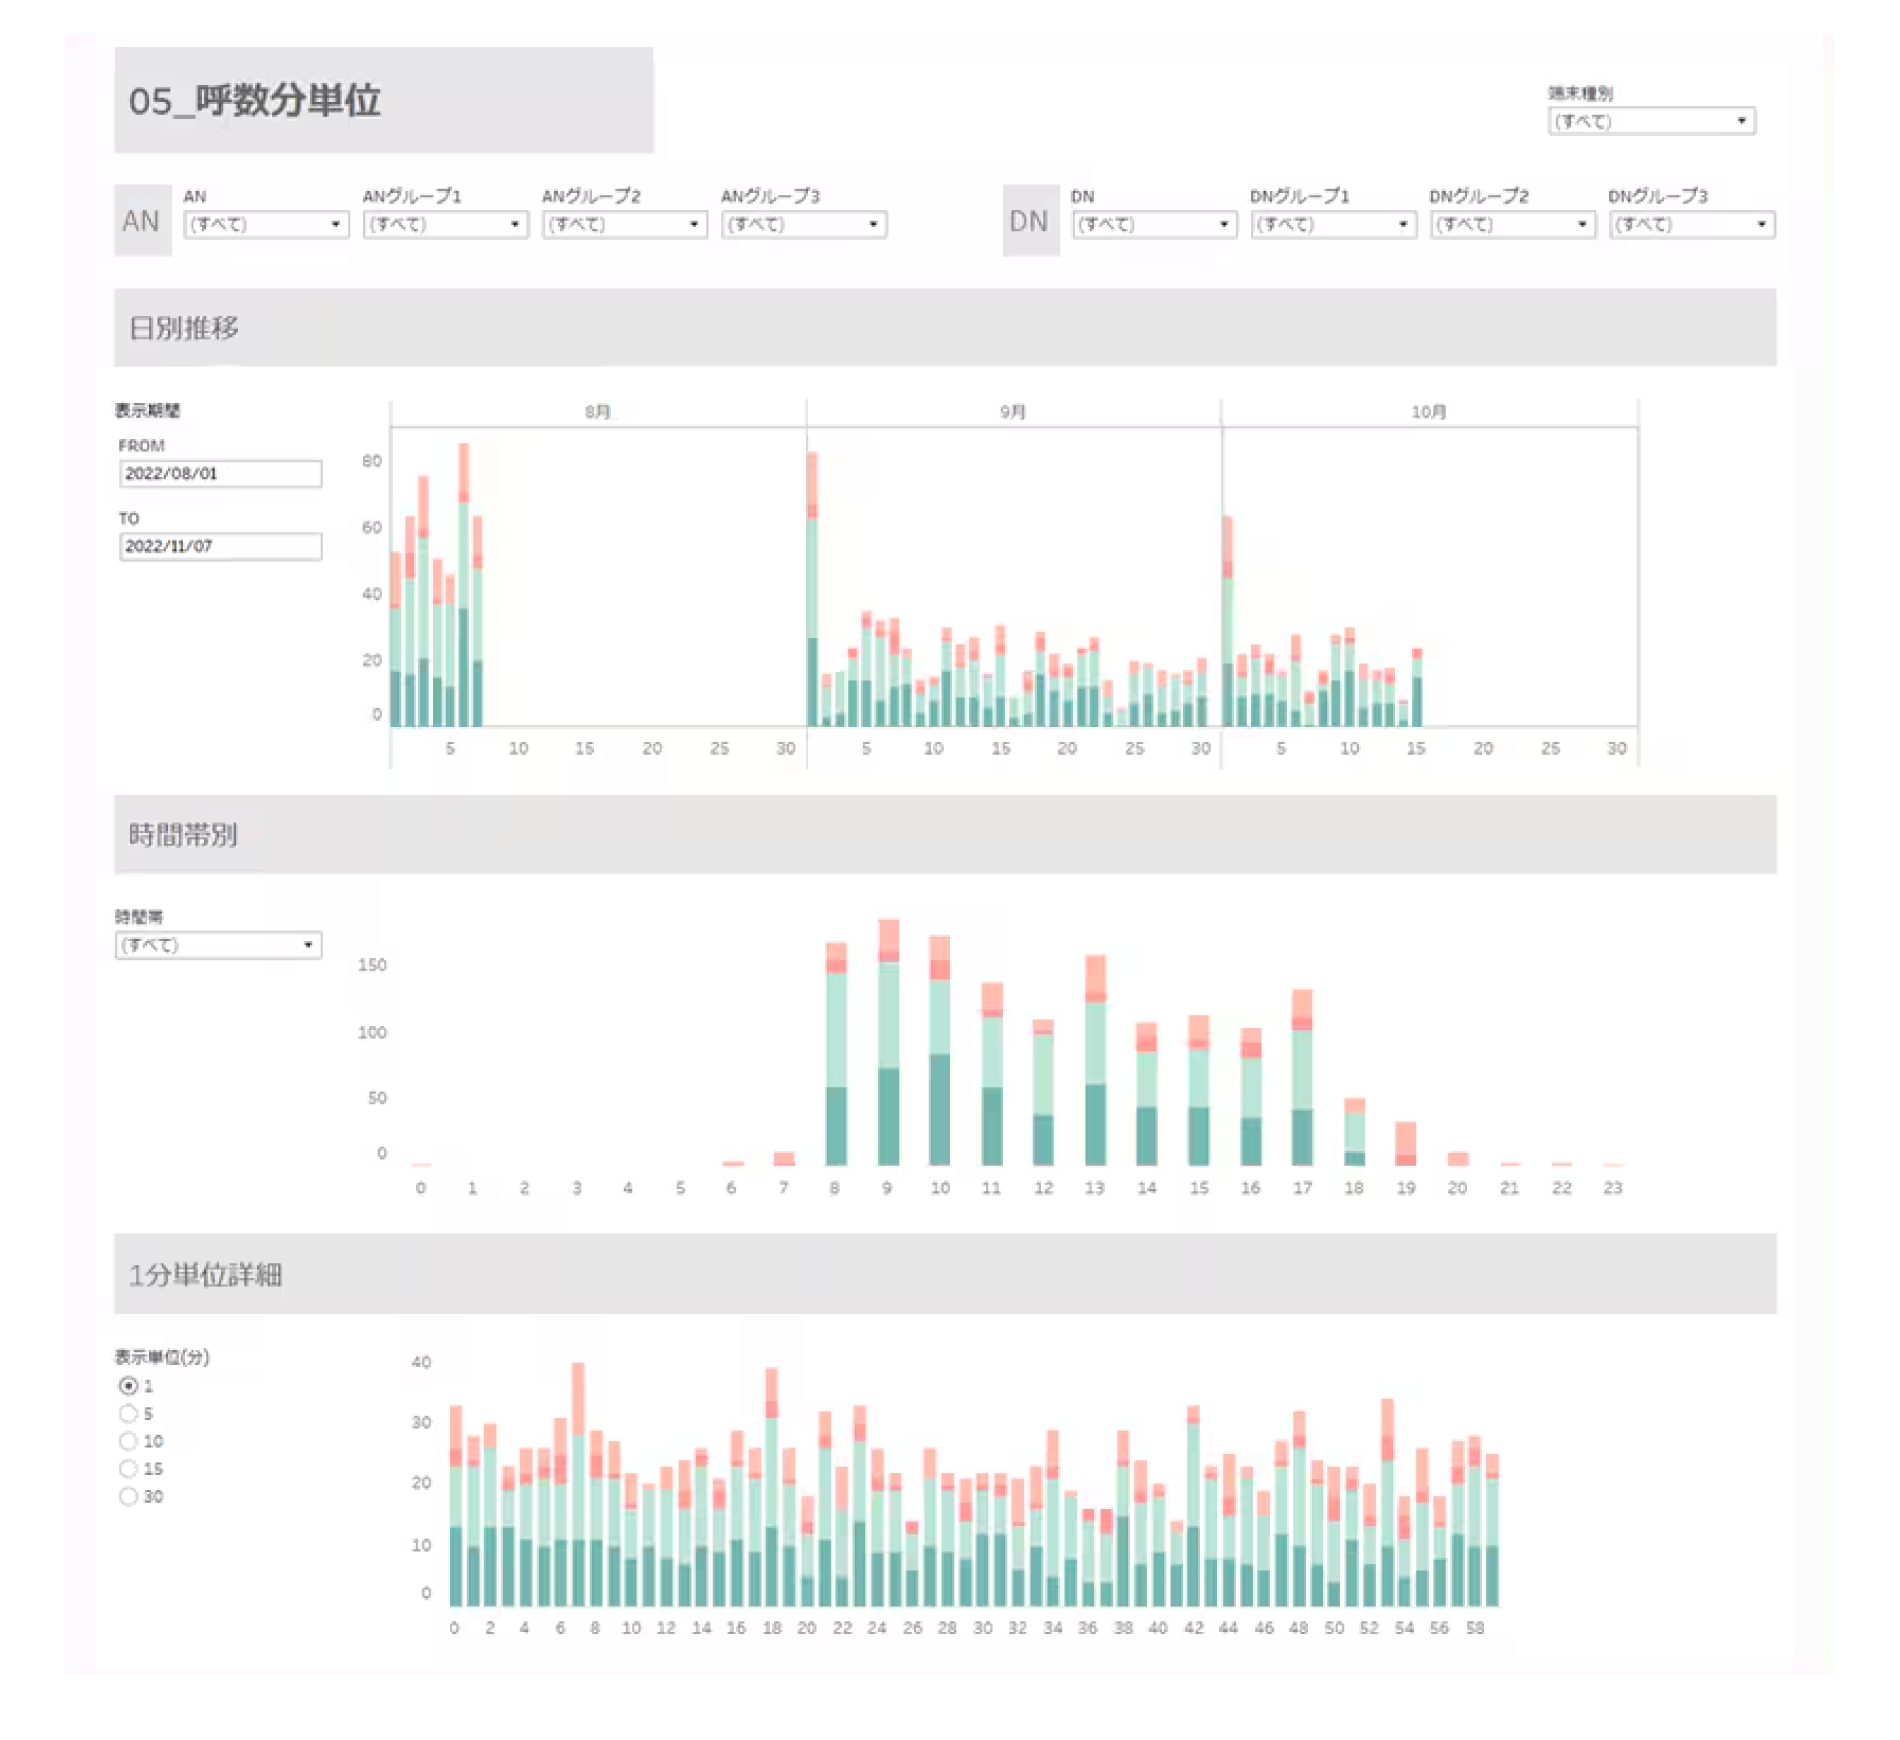
Task: Expand the DNグループ2 dropdown
Action: click(1512, 224)
